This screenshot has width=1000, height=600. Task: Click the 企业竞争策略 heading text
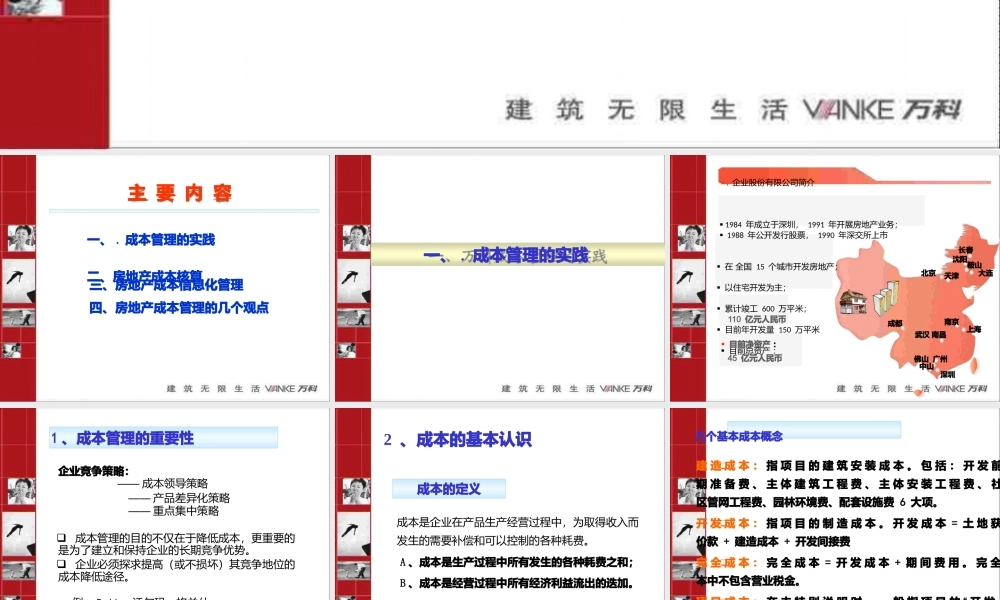point(93,471)
